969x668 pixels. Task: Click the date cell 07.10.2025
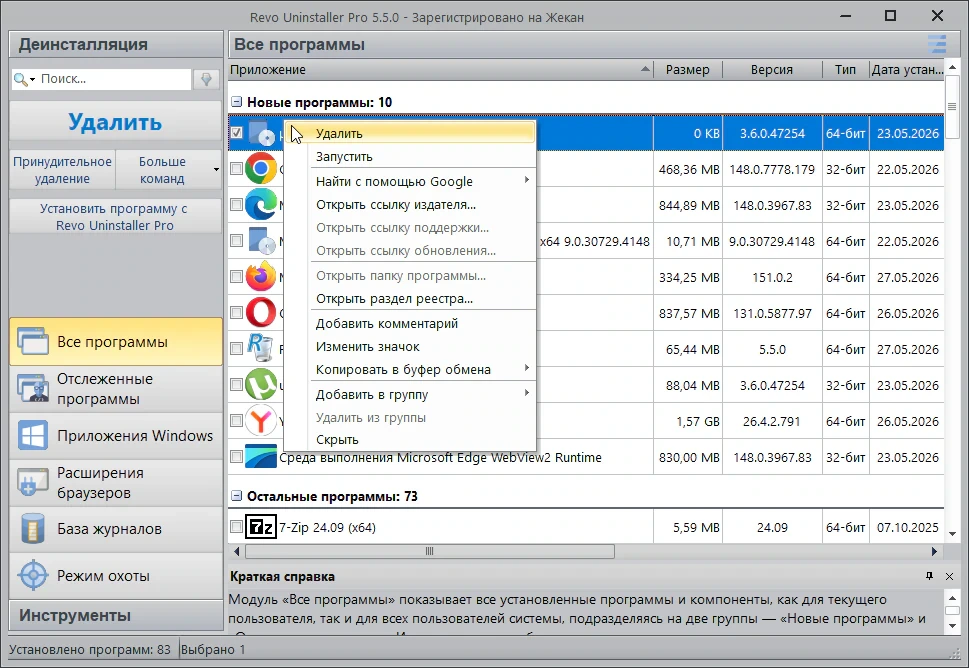click(907, 527)
